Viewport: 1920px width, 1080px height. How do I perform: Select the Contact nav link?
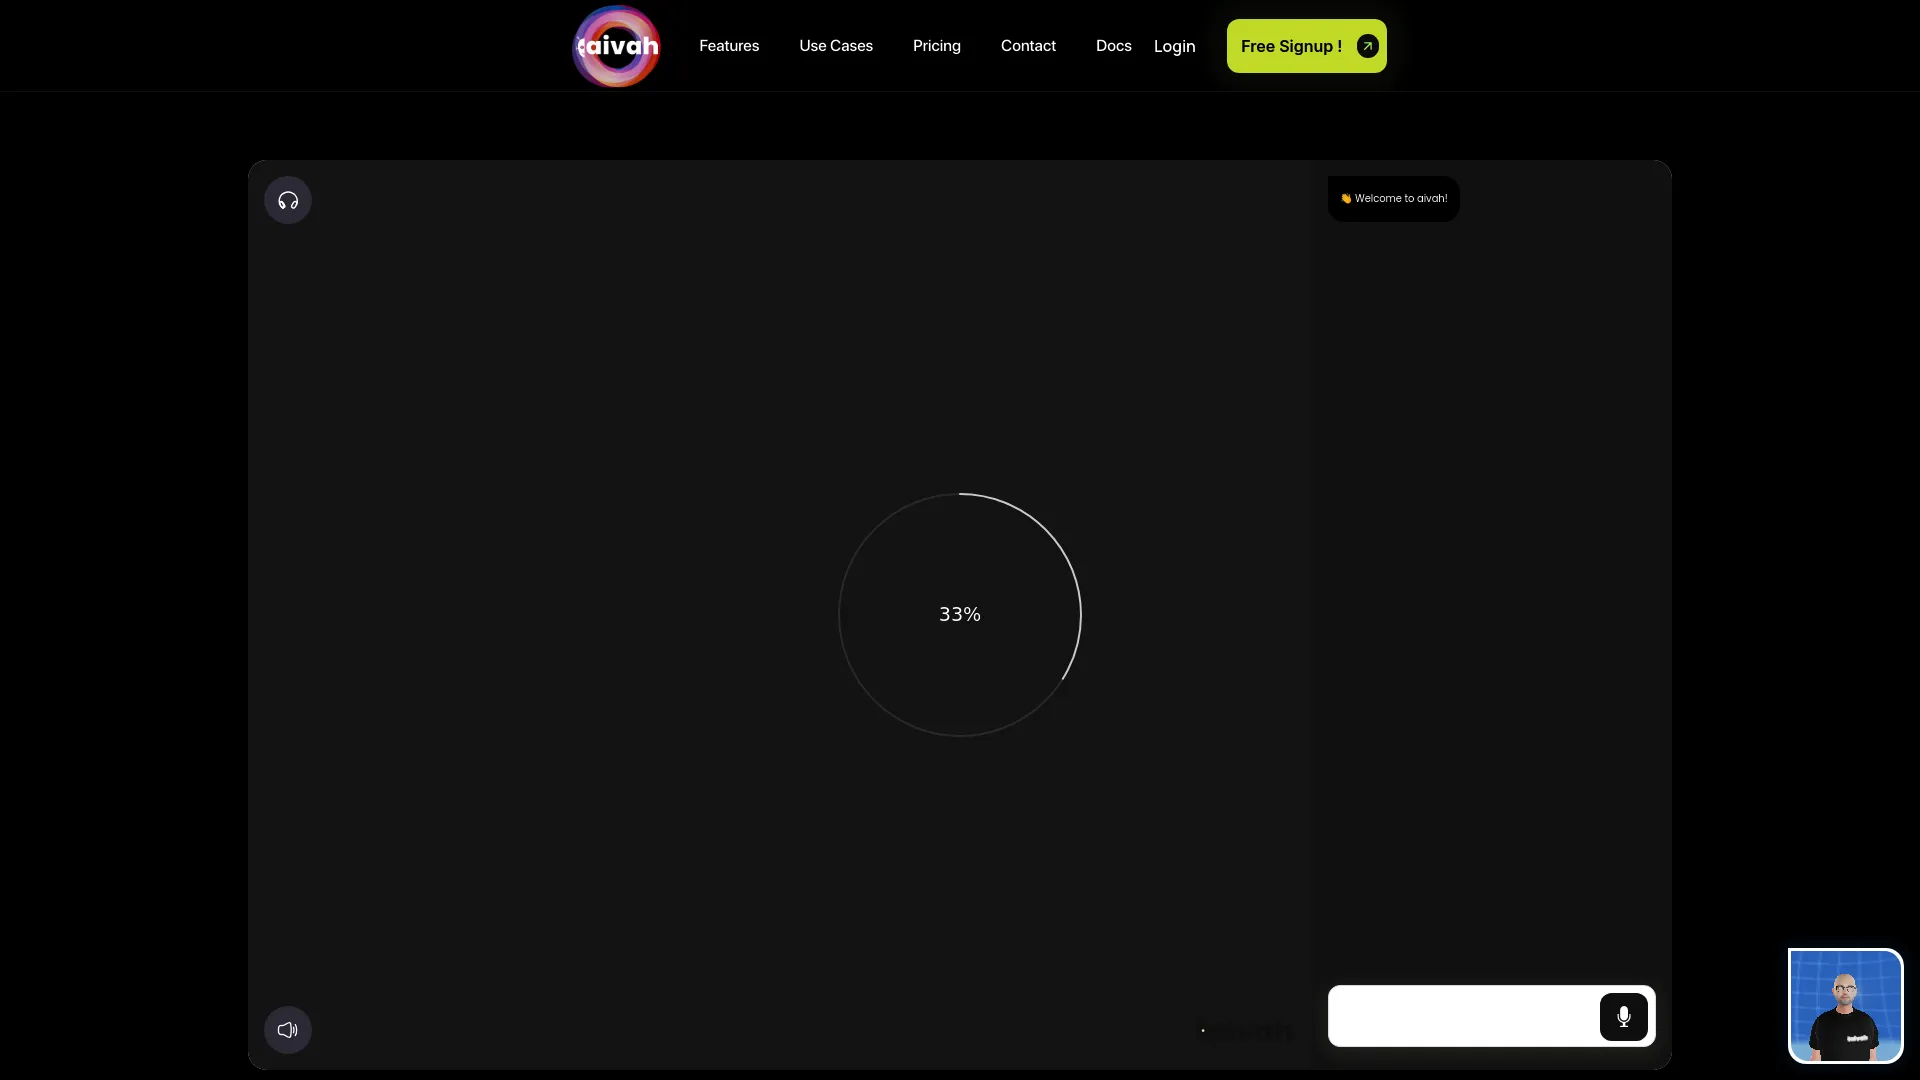pyautogui.click(x=1028, y=46)
